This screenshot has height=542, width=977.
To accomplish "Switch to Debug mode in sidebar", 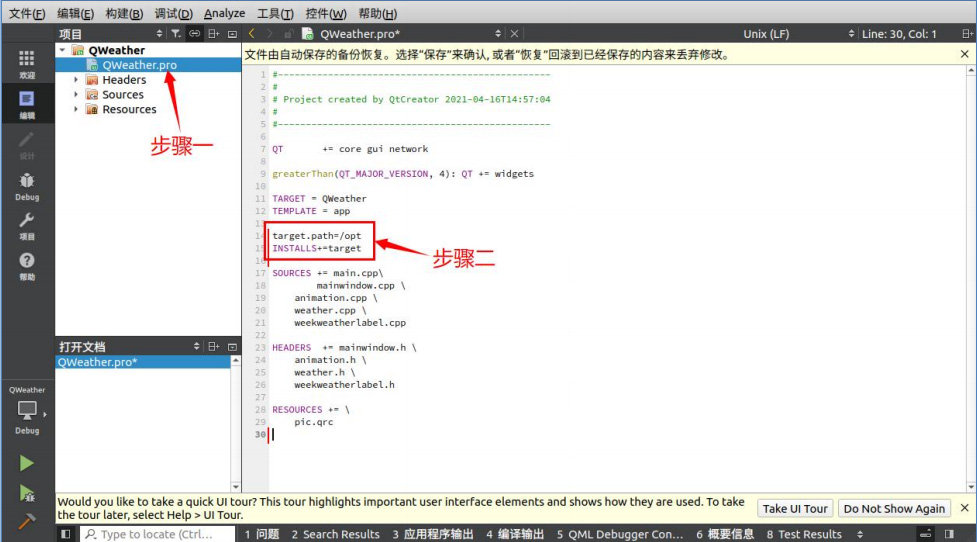I will 27,186.
